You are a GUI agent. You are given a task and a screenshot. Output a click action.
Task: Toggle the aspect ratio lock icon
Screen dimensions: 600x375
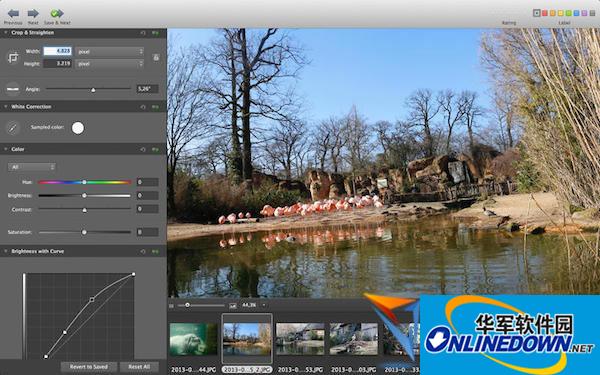pos(156,57)
